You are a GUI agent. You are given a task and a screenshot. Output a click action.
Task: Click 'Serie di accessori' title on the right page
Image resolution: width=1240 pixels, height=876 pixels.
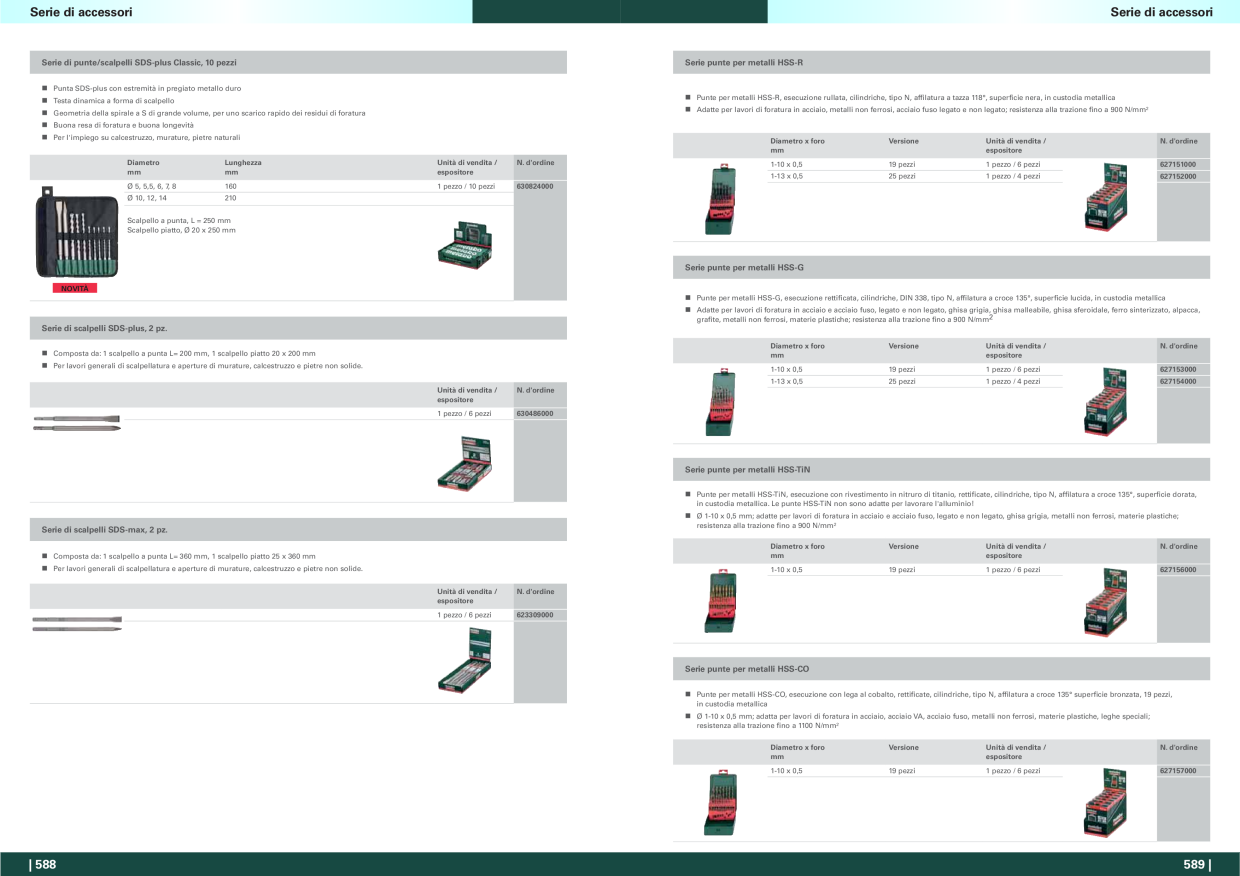point(1161,12)
